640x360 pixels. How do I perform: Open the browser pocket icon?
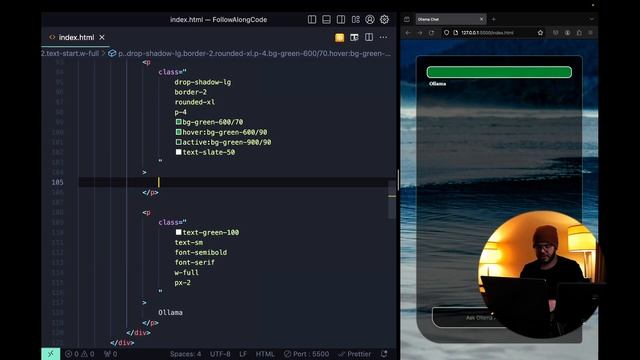click(556, 33)
